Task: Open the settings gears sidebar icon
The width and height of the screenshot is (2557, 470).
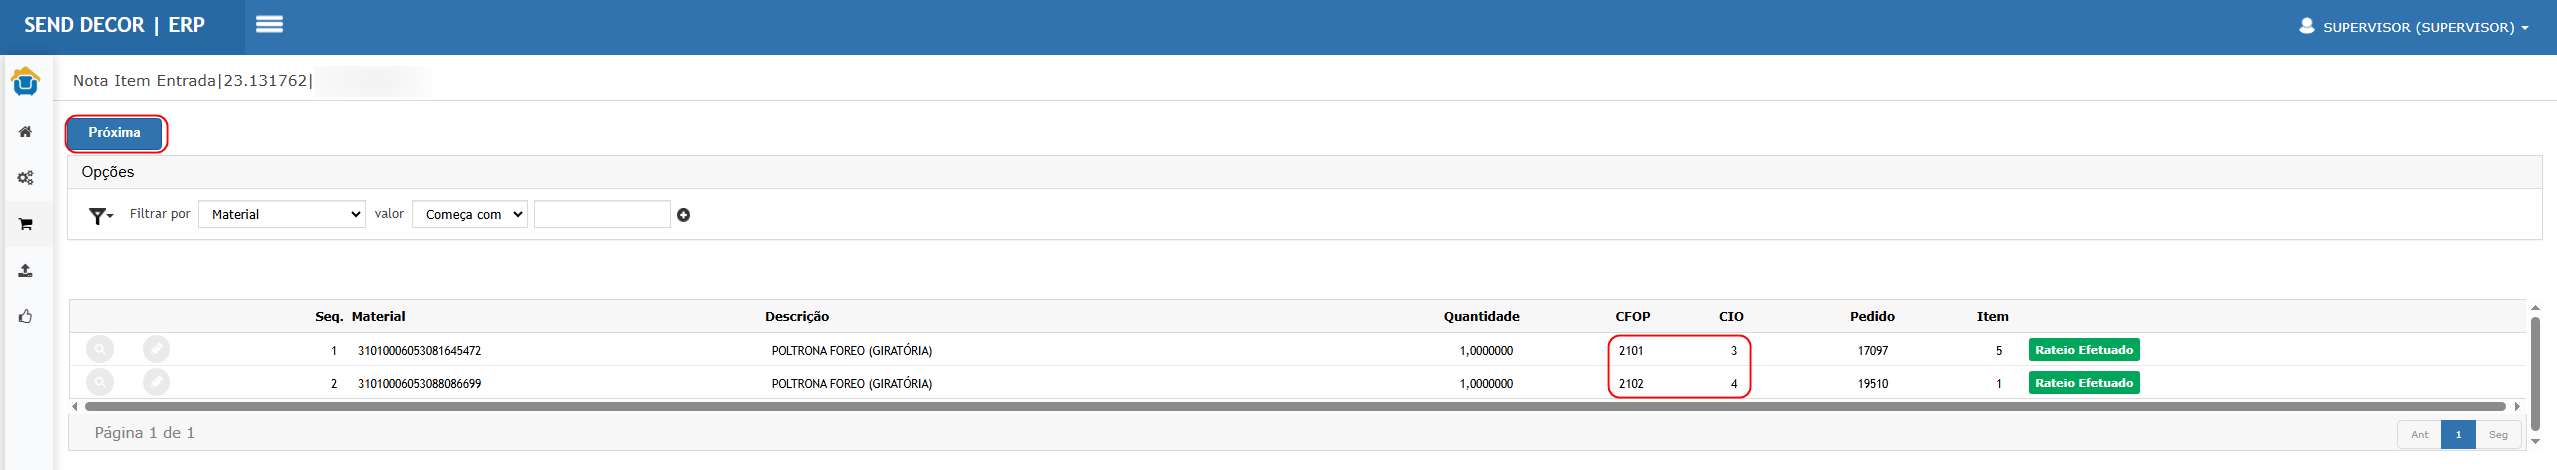Action: pyautogui.click(x=26, y=178)
